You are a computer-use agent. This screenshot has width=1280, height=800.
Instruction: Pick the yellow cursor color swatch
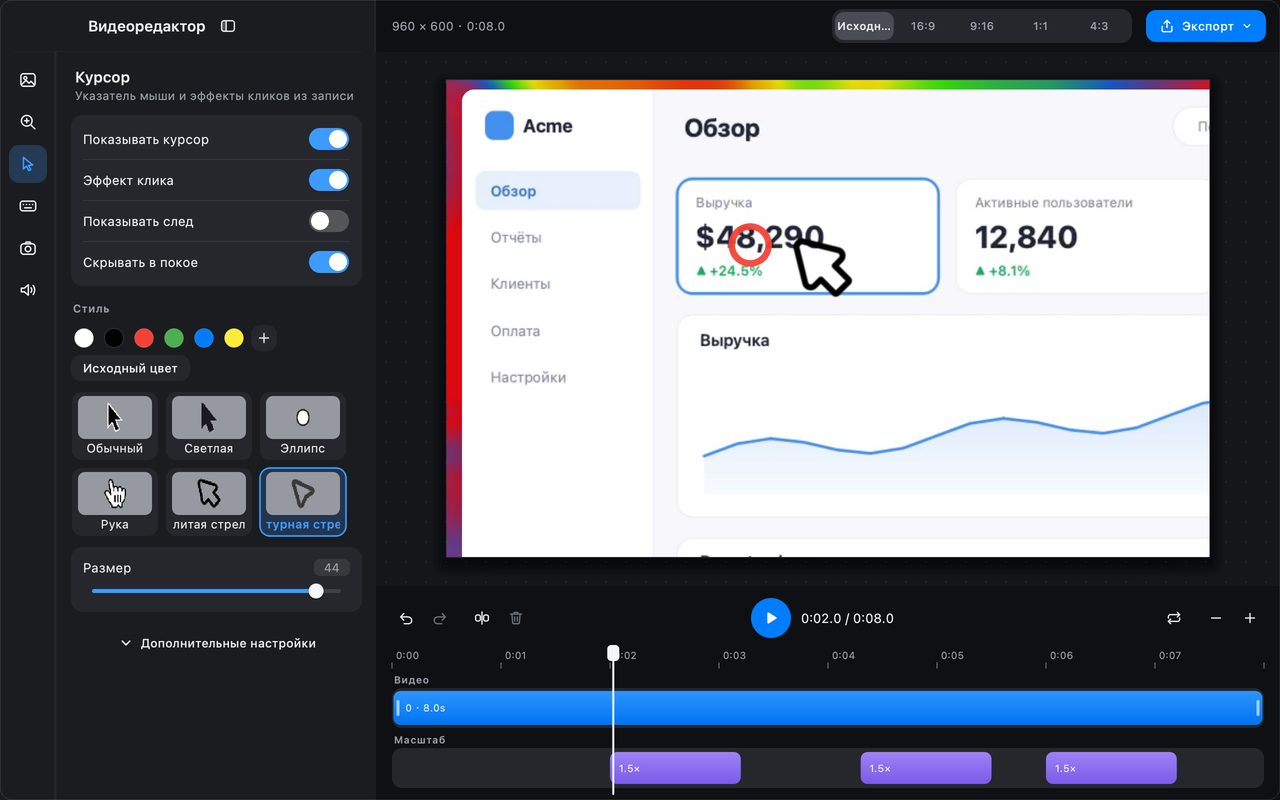tap(234, 338)
